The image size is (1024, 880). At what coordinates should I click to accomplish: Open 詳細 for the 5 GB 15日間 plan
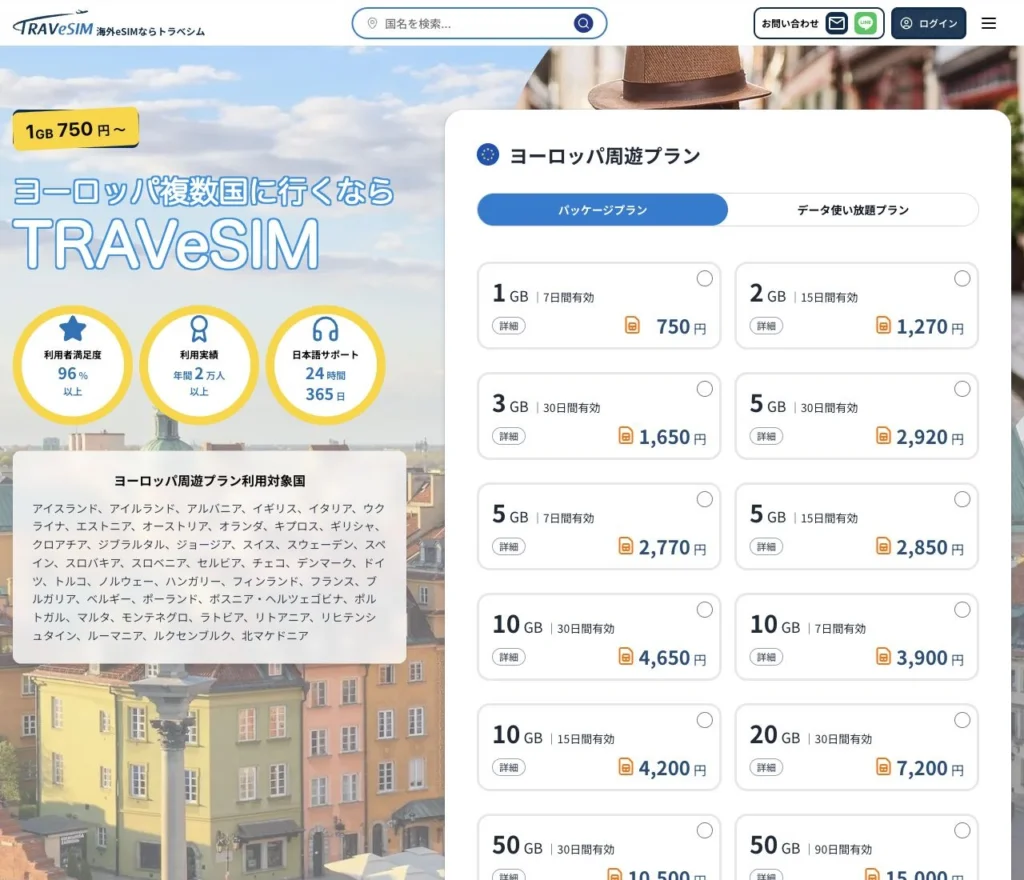pyautogui.click(x=766, y=546)
